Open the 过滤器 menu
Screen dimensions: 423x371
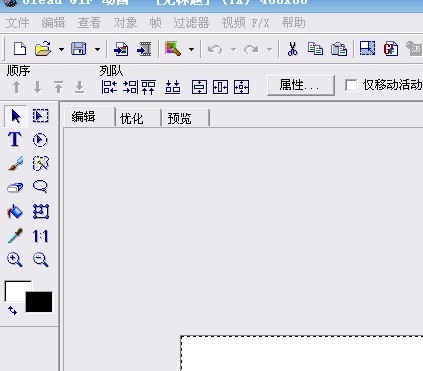191,23
